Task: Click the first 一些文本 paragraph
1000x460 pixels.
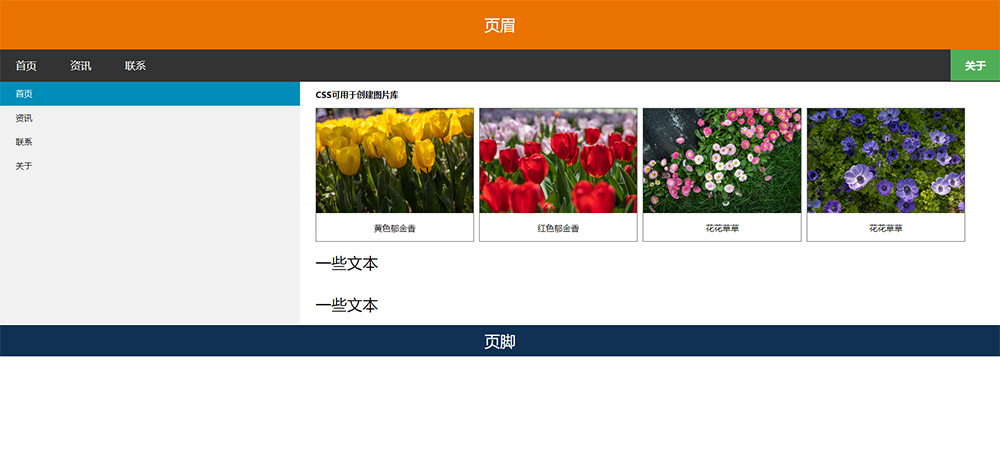Action: pos(347,264)
